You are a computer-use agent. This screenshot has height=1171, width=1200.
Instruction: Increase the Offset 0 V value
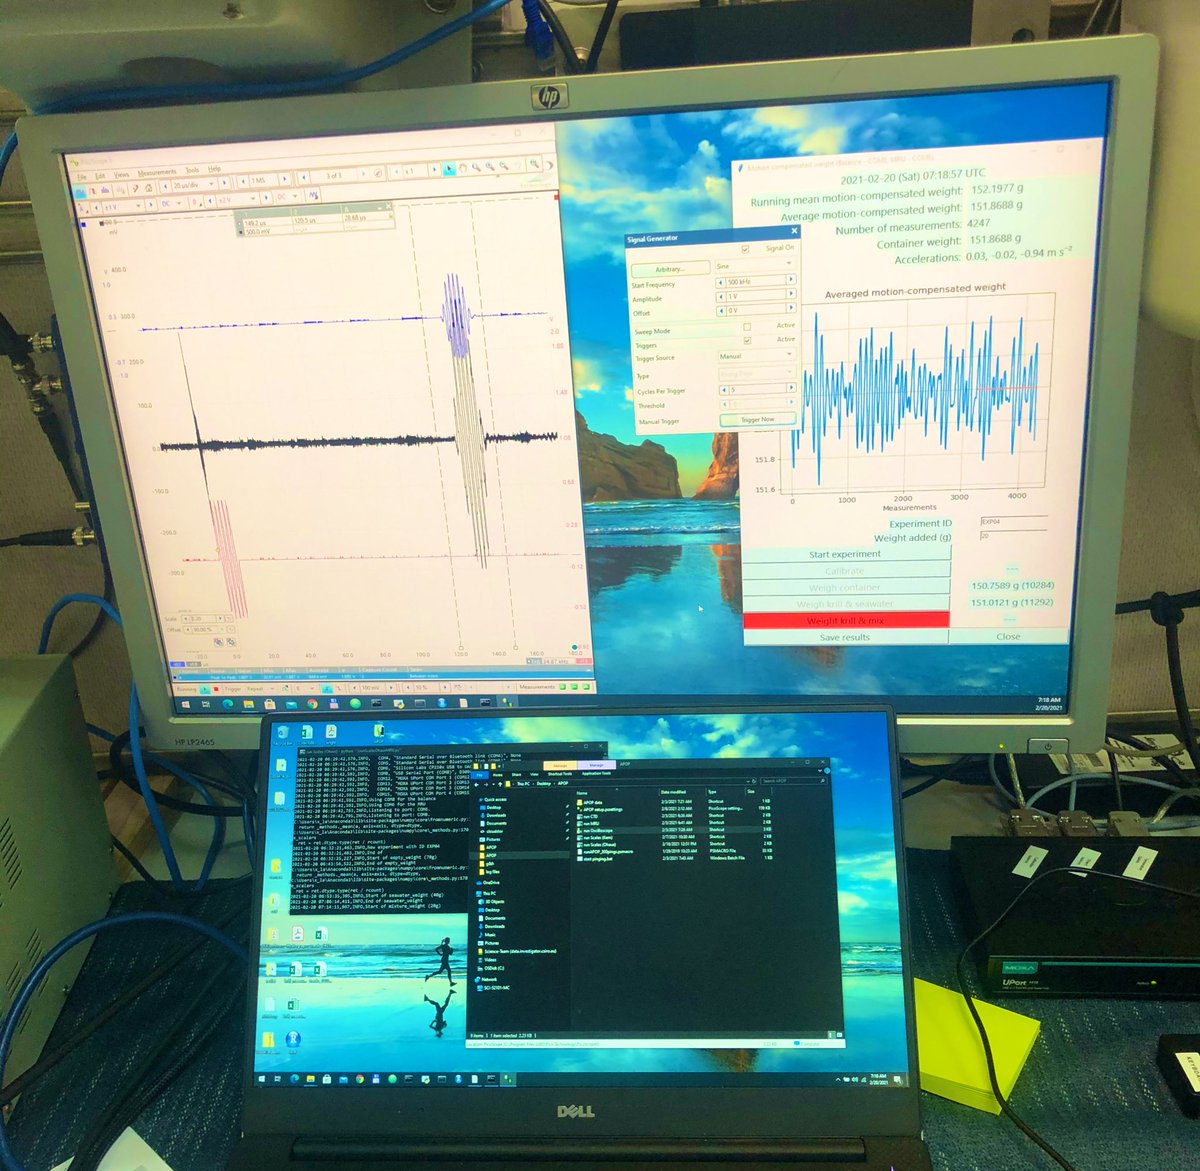791,307
